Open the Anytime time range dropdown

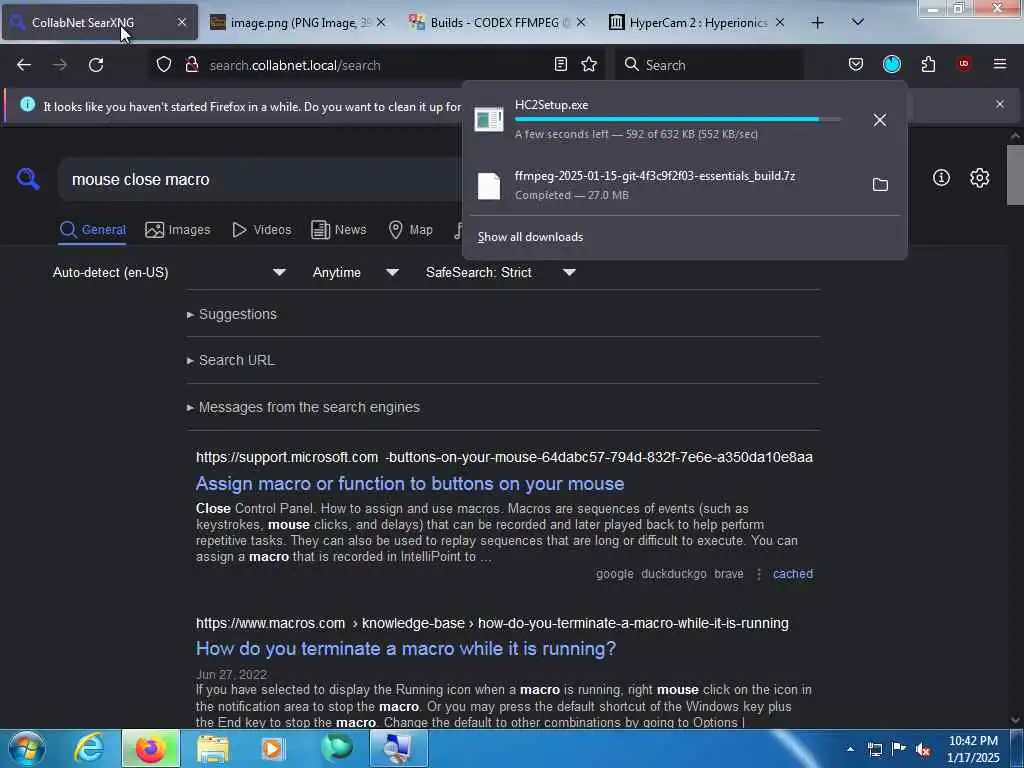[356, 272]
